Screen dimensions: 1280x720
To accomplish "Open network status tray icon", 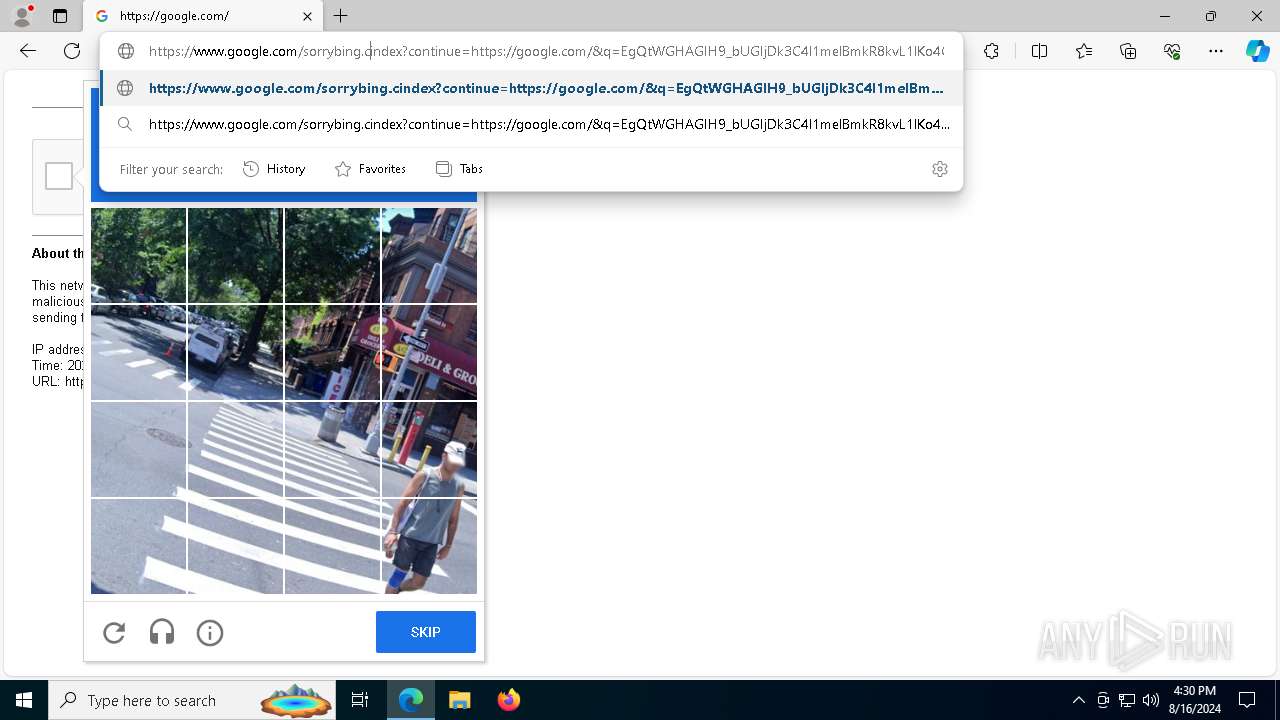I will coord(1127,700).
